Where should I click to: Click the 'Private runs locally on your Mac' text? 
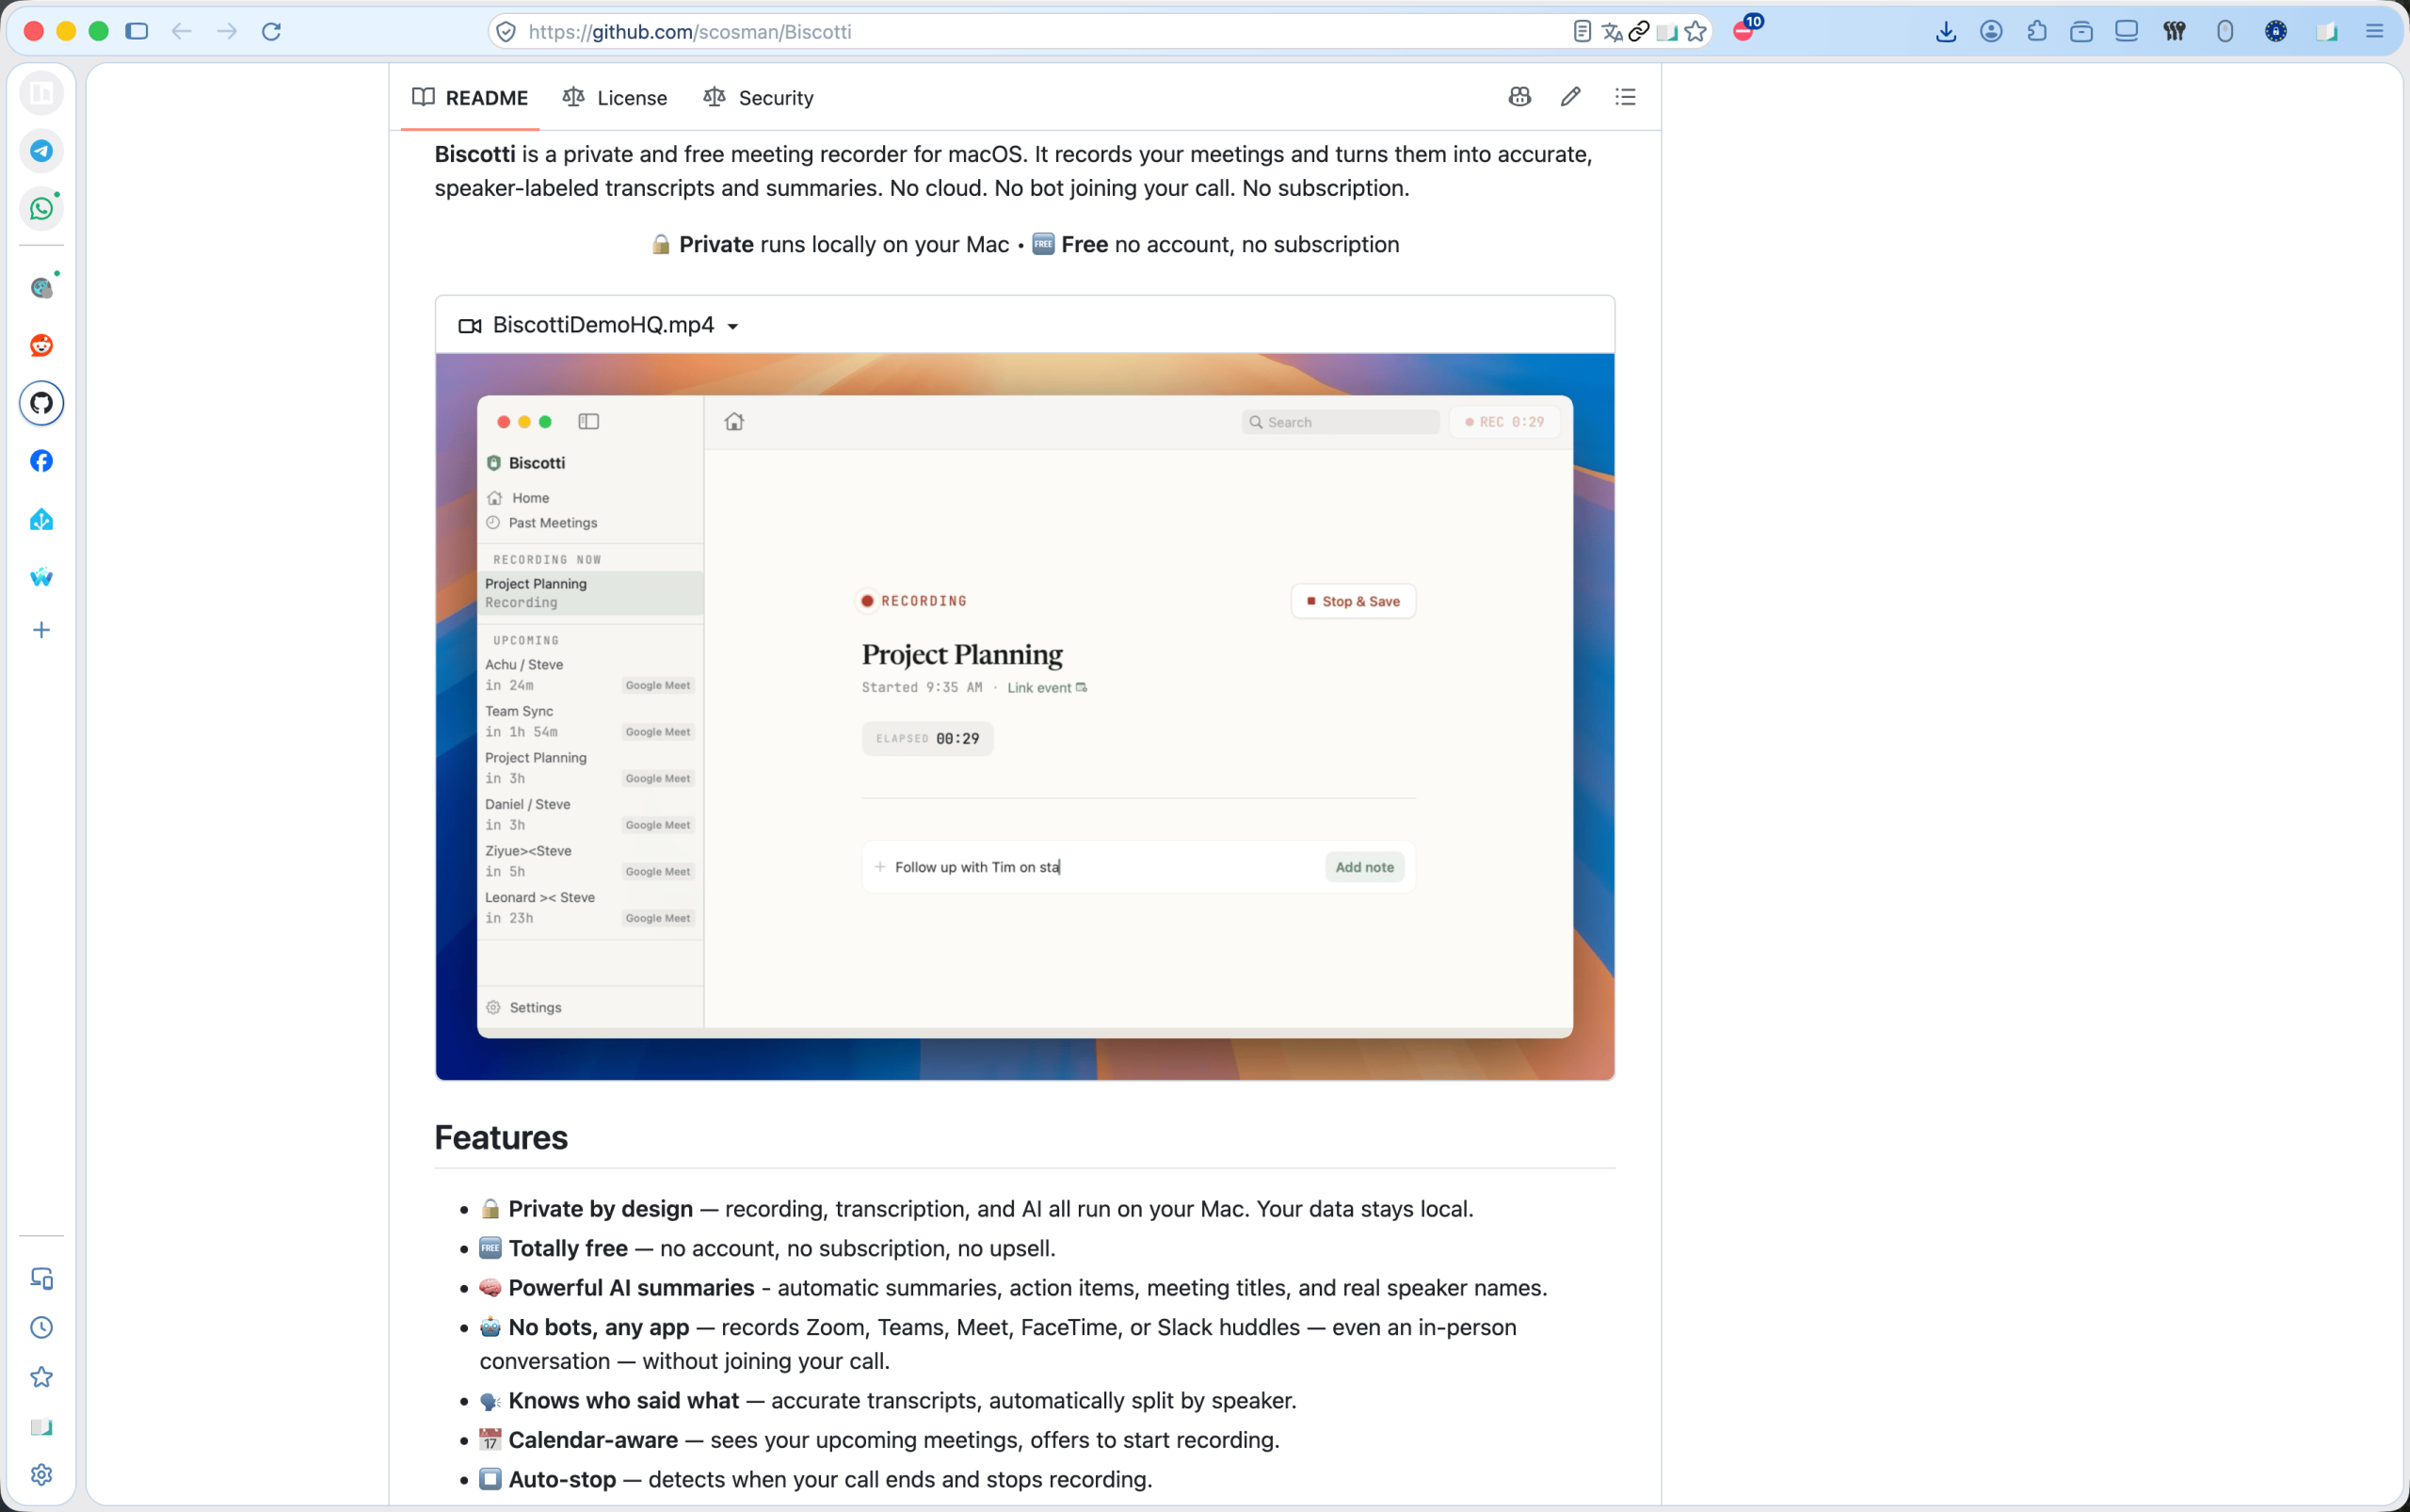[x=843, y=245]
